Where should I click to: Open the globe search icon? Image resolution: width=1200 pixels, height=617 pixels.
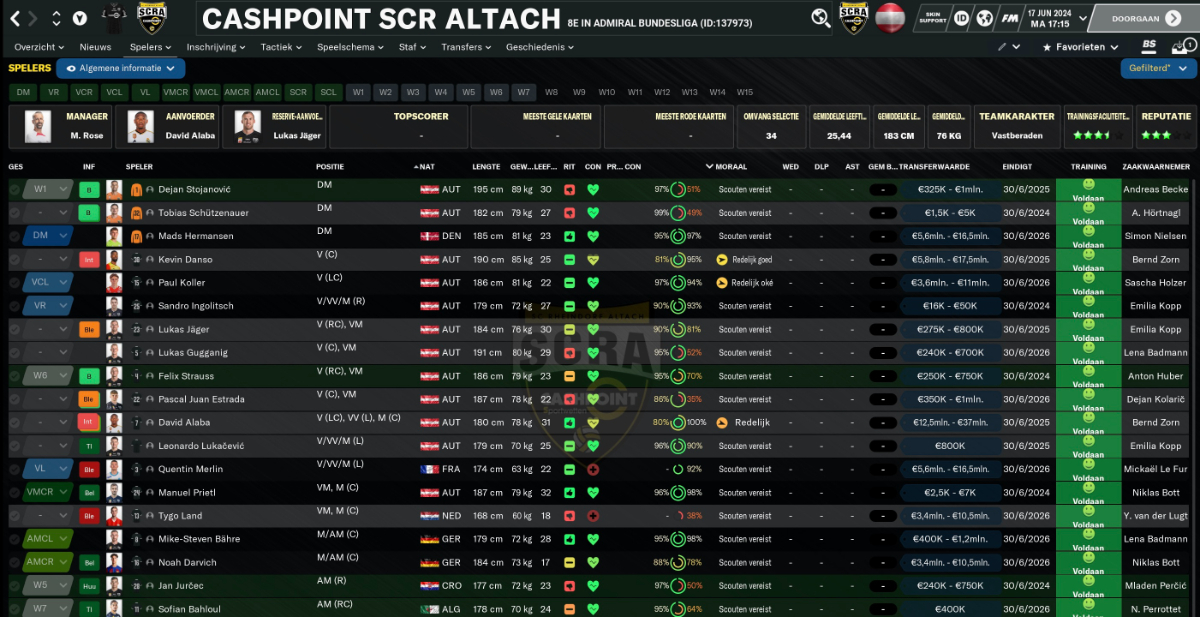821,17
